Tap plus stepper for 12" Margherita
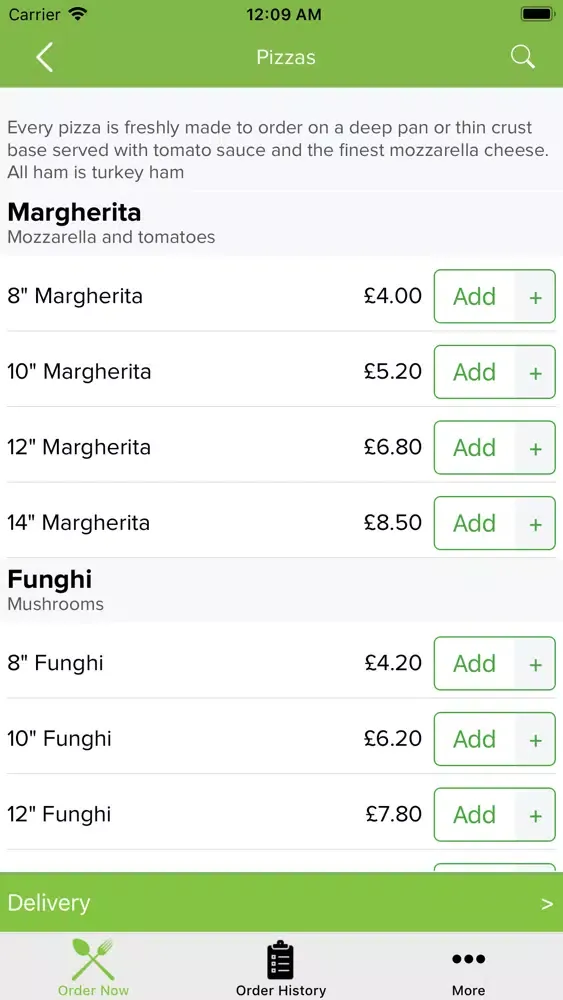This screenshot has width=563, height=1000. coord(536,448)
